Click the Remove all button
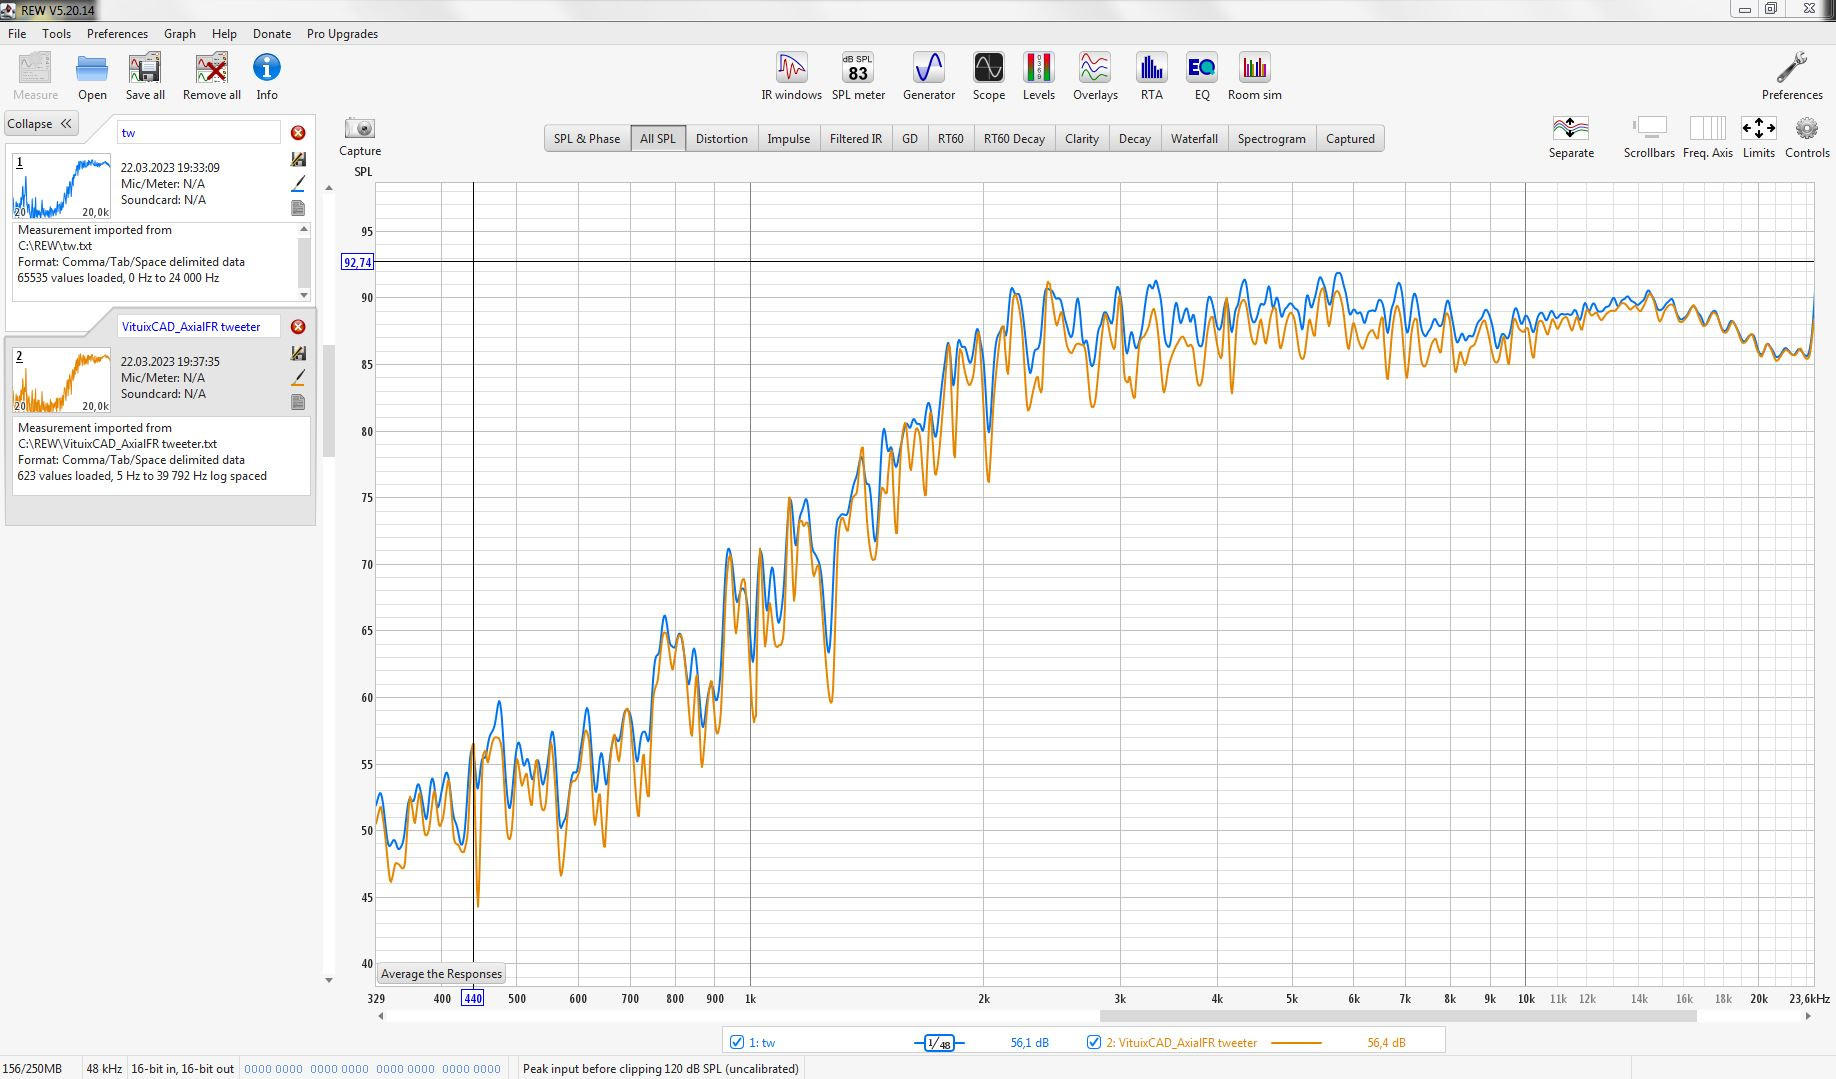 click(x=211, y=77)
